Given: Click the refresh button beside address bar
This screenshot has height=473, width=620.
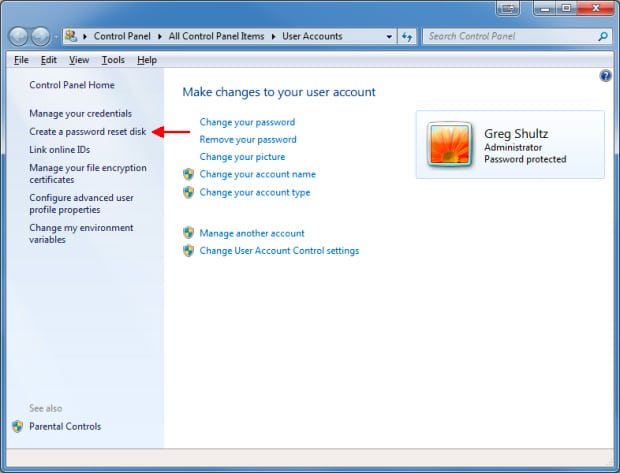Looking at the screenshot, I should point(407,37).
